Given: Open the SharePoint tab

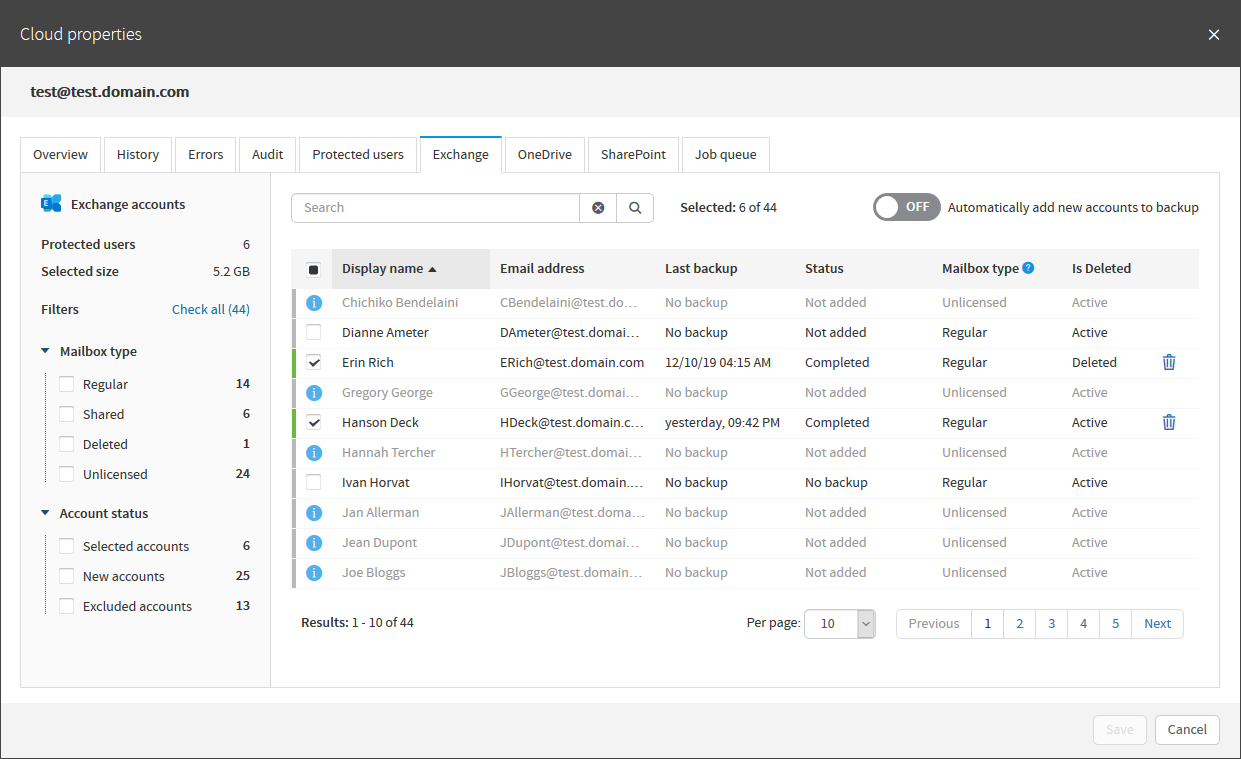Looking at the screenshot, I should 634,155.
